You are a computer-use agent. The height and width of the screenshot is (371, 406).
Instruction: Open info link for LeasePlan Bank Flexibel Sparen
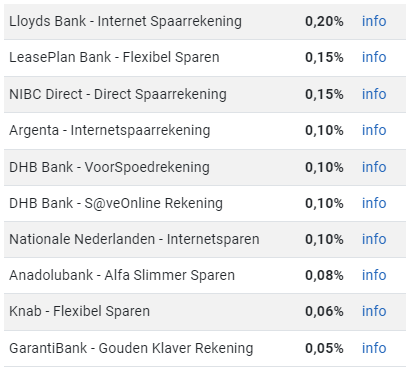click(374, 57)
